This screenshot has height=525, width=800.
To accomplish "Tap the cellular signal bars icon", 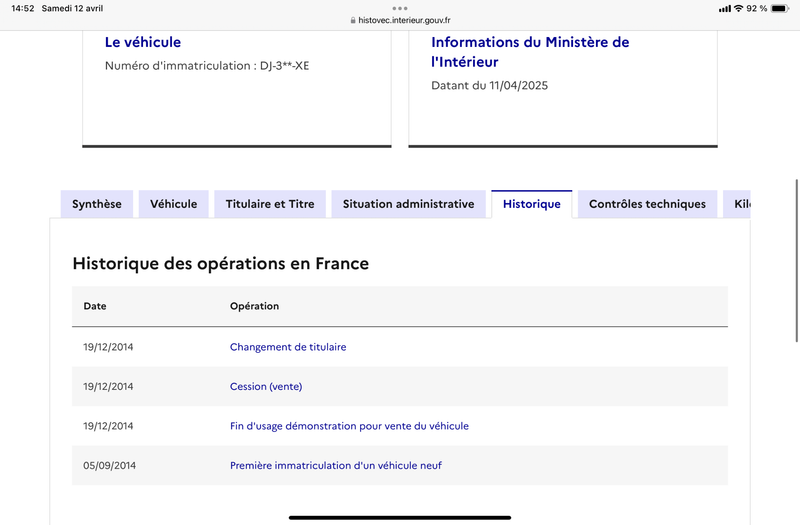I will [x=724, y=8].
